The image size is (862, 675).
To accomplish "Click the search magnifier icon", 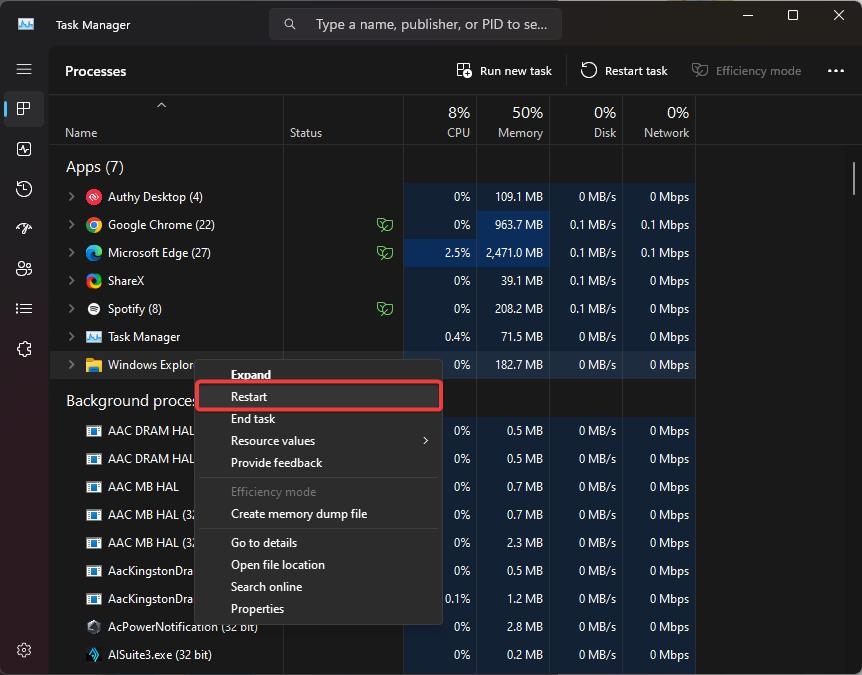I will pos(290,24).
